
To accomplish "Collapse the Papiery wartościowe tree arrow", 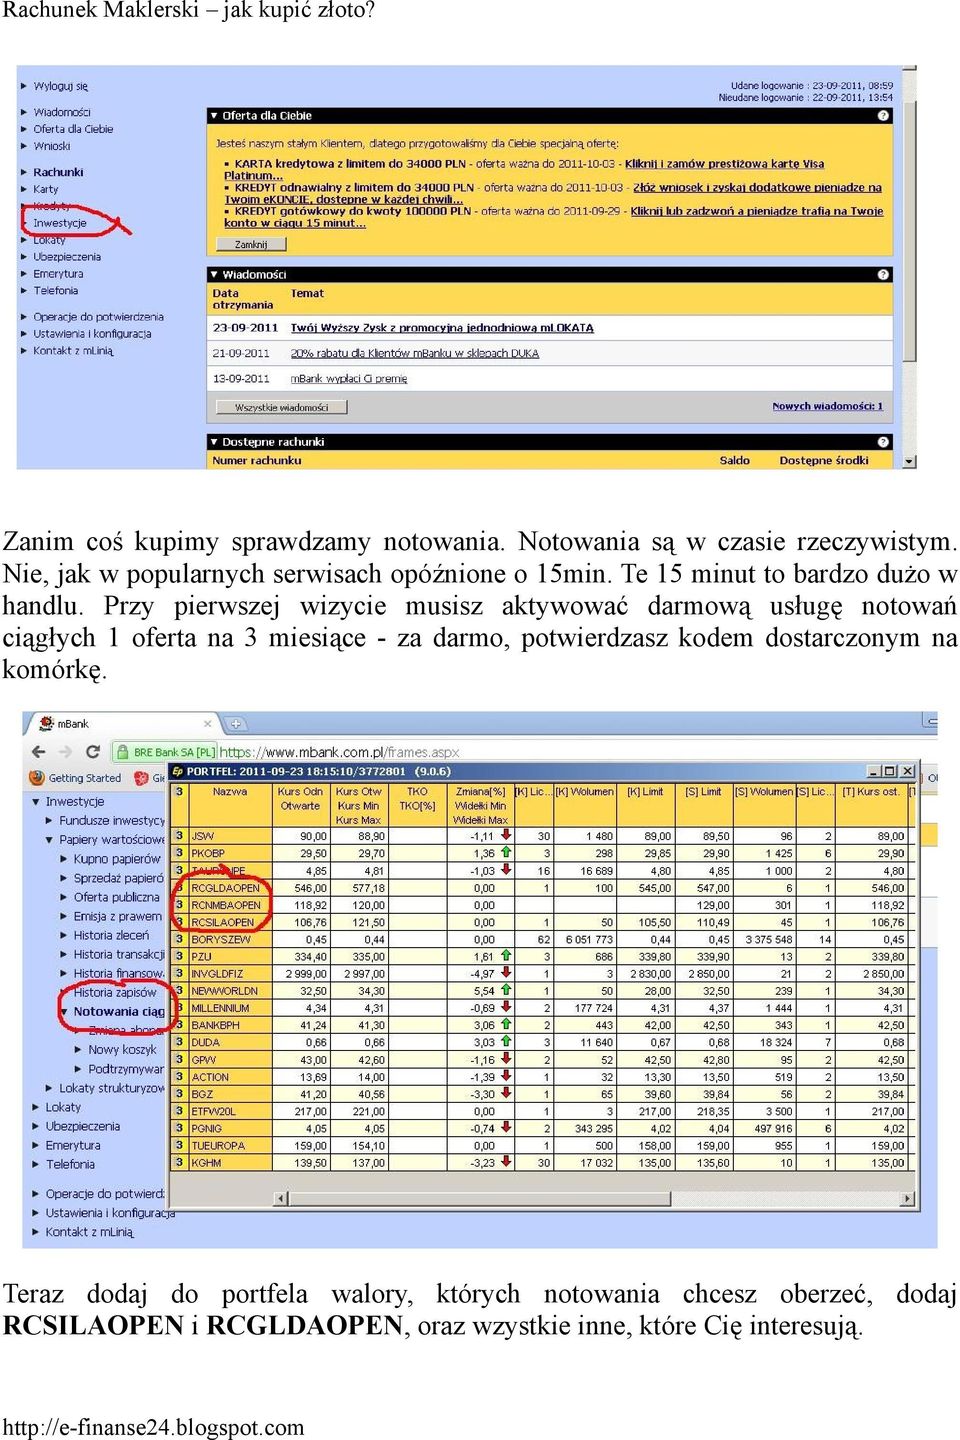I will [x=50, y=840].
